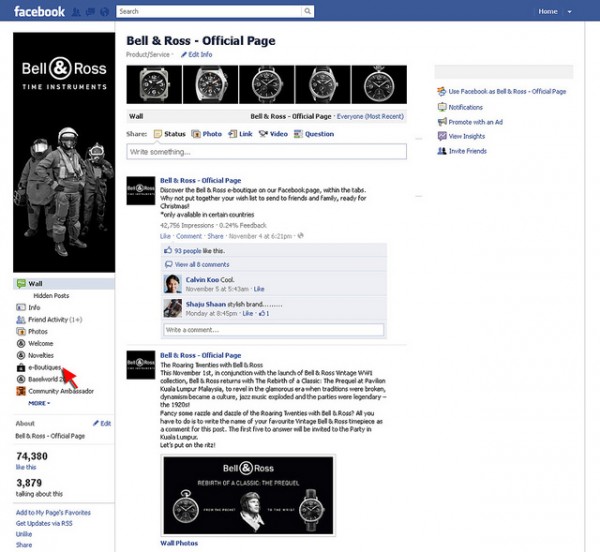The width and height of the screenshot is (600, 552).
Task: Click Add to My Page's Favorites
Action: click(53, 513)
